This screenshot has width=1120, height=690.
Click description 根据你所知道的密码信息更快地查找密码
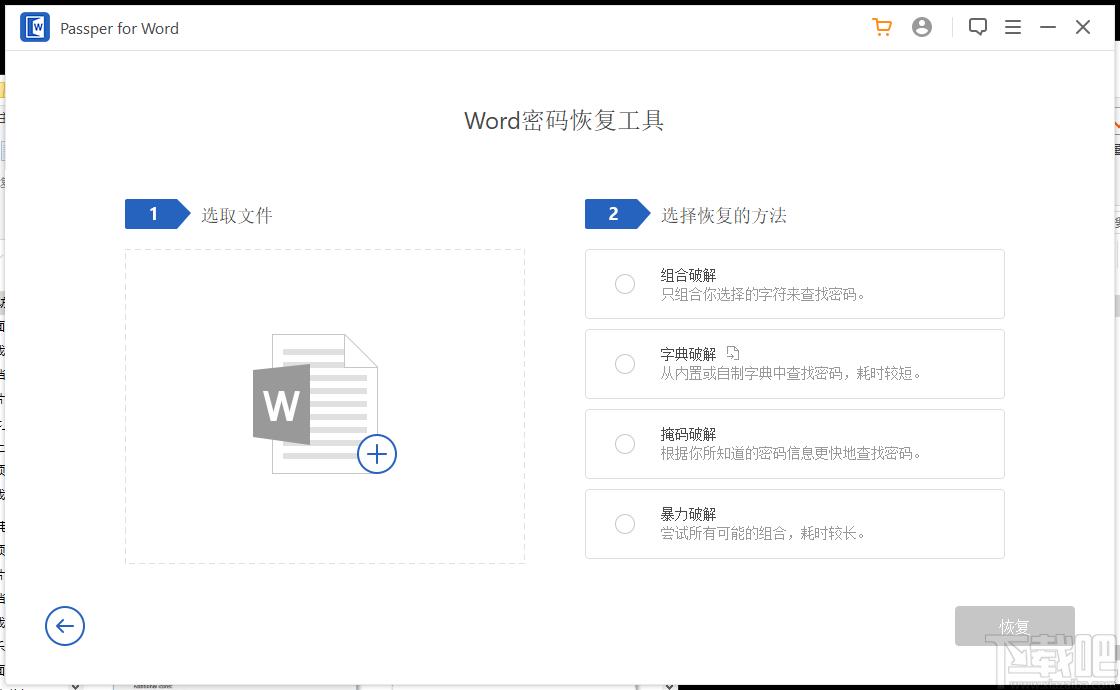point(791,453)
